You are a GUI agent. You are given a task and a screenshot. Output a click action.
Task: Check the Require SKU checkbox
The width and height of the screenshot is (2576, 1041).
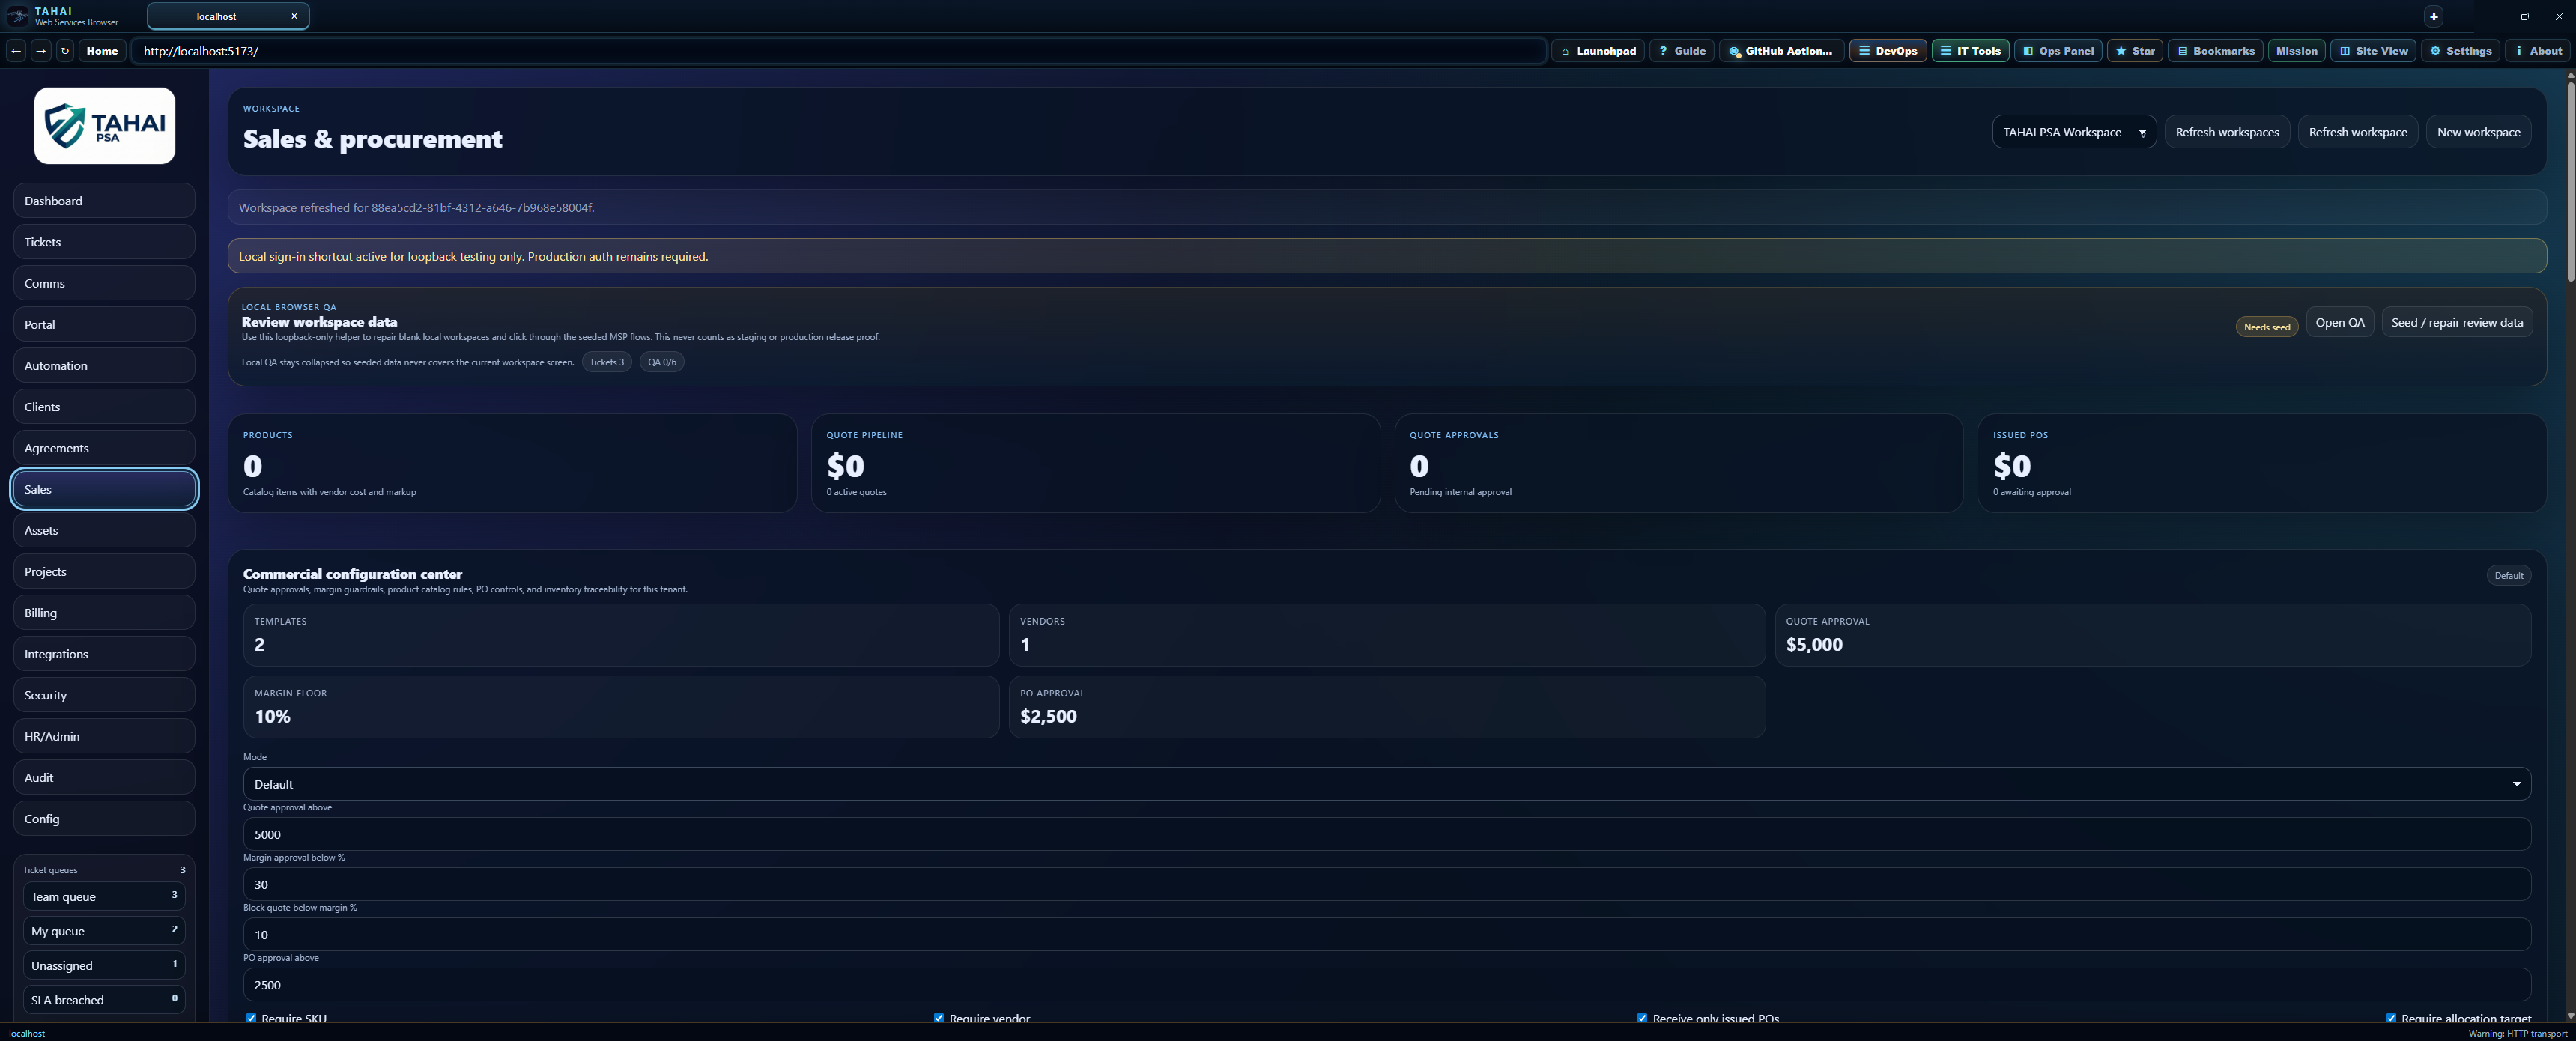point(251,1017)
